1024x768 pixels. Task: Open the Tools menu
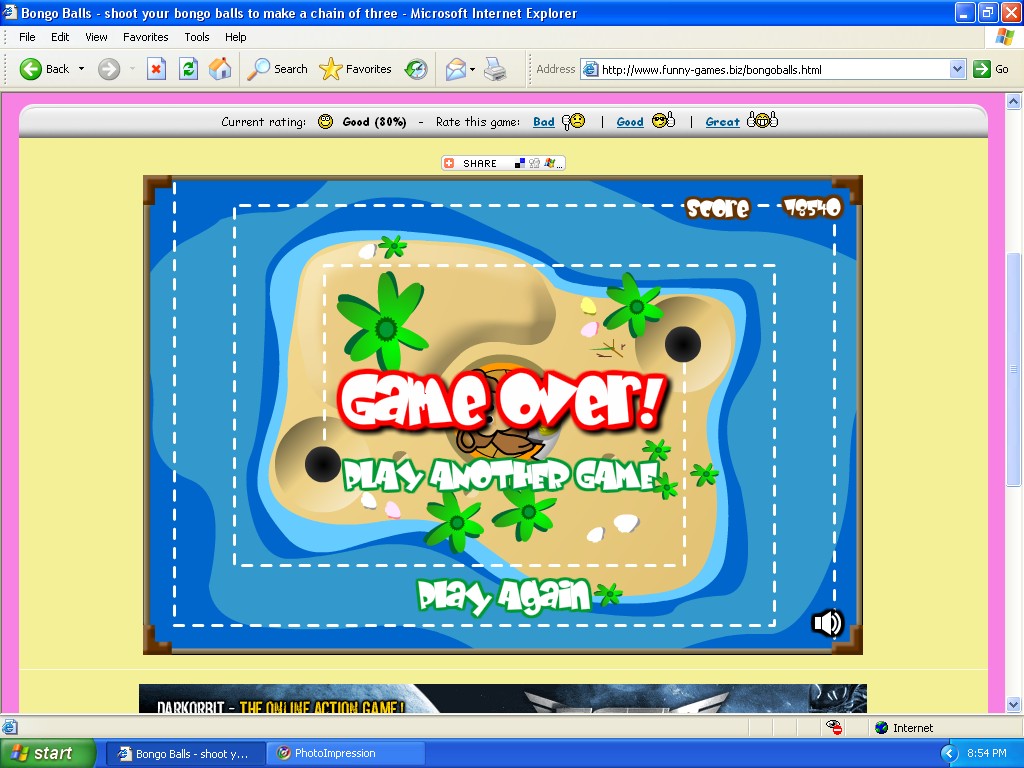[197, 37]
